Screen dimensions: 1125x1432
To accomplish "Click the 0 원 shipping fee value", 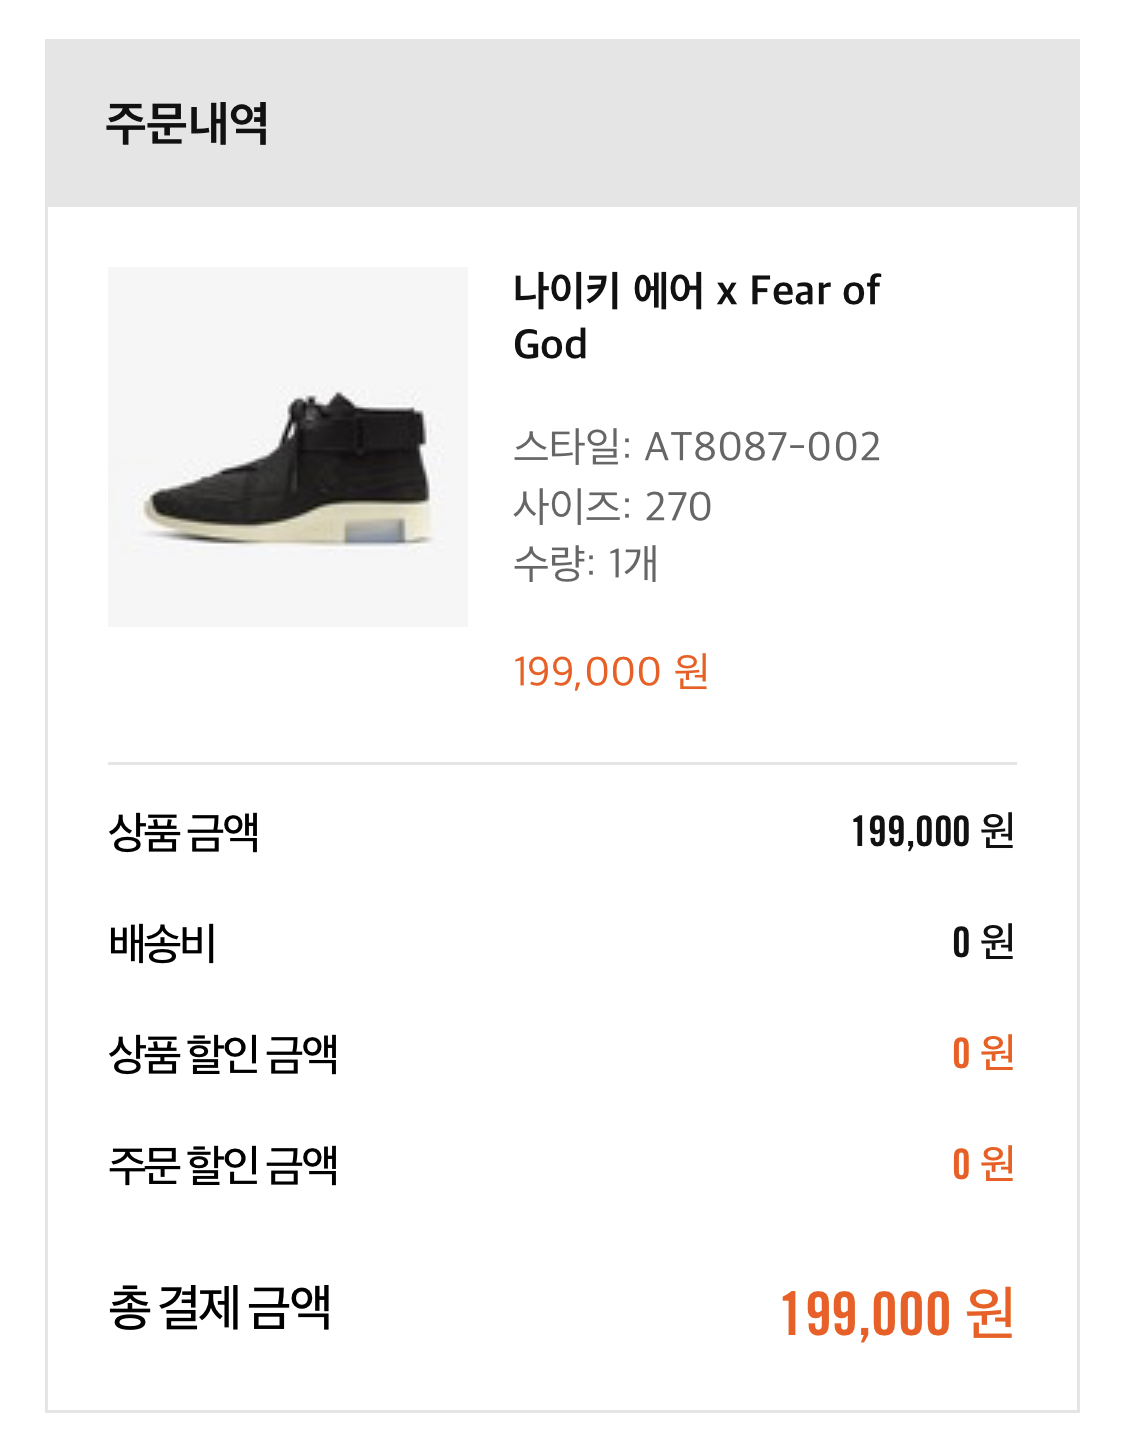I will tap(983, 942).
